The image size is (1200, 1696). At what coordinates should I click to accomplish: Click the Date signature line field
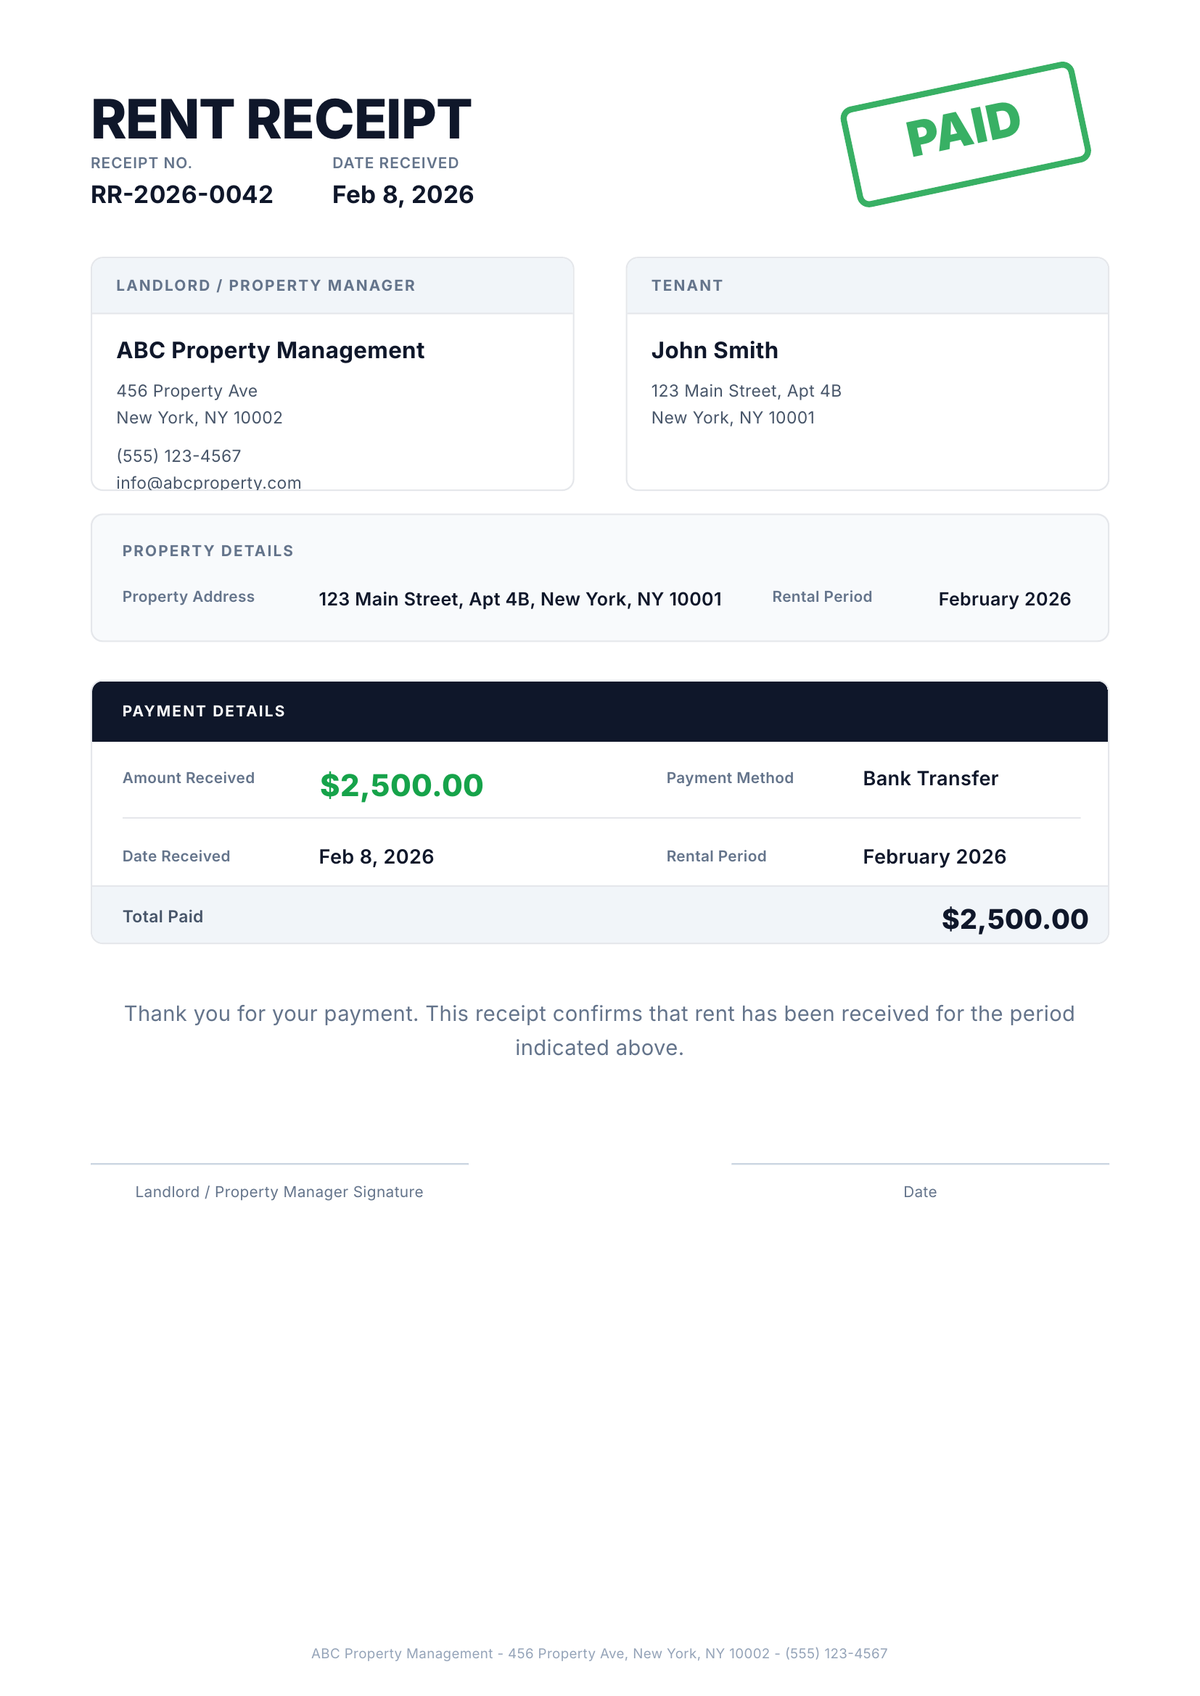pyautogui.click(x=920, y=1162)
